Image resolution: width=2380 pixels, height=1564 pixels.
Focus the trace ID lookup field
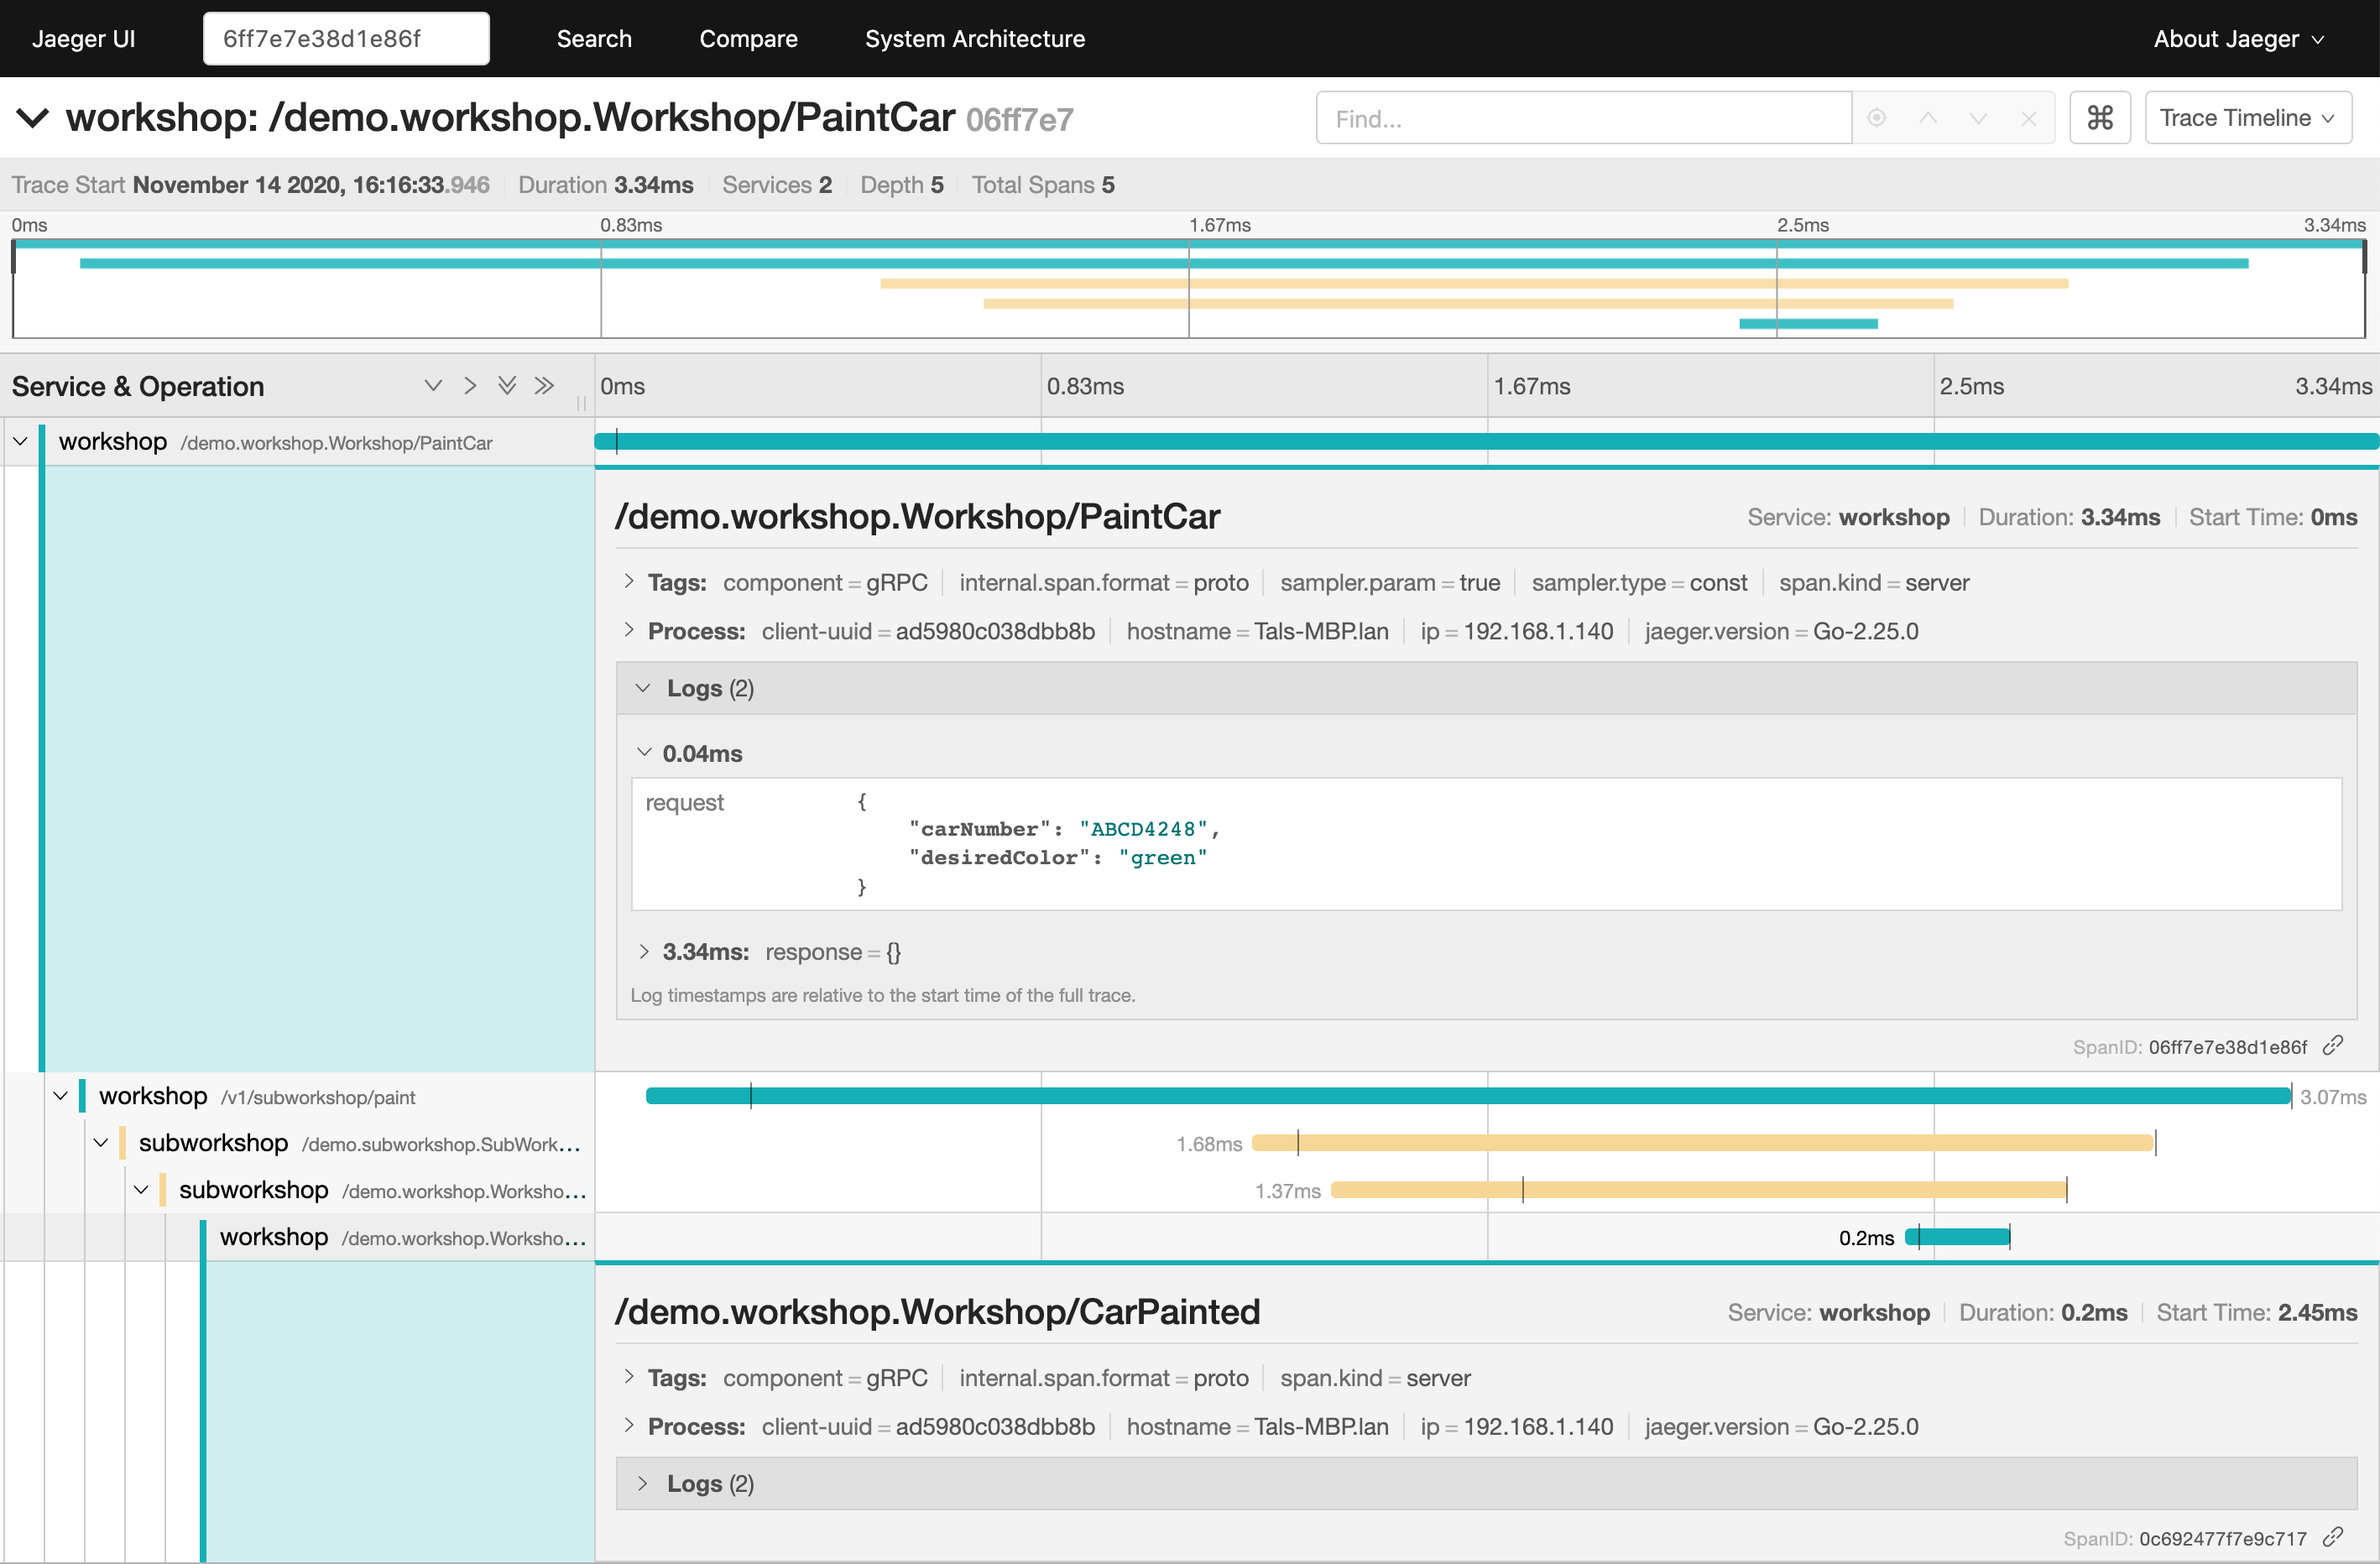[x=346, y=39]
